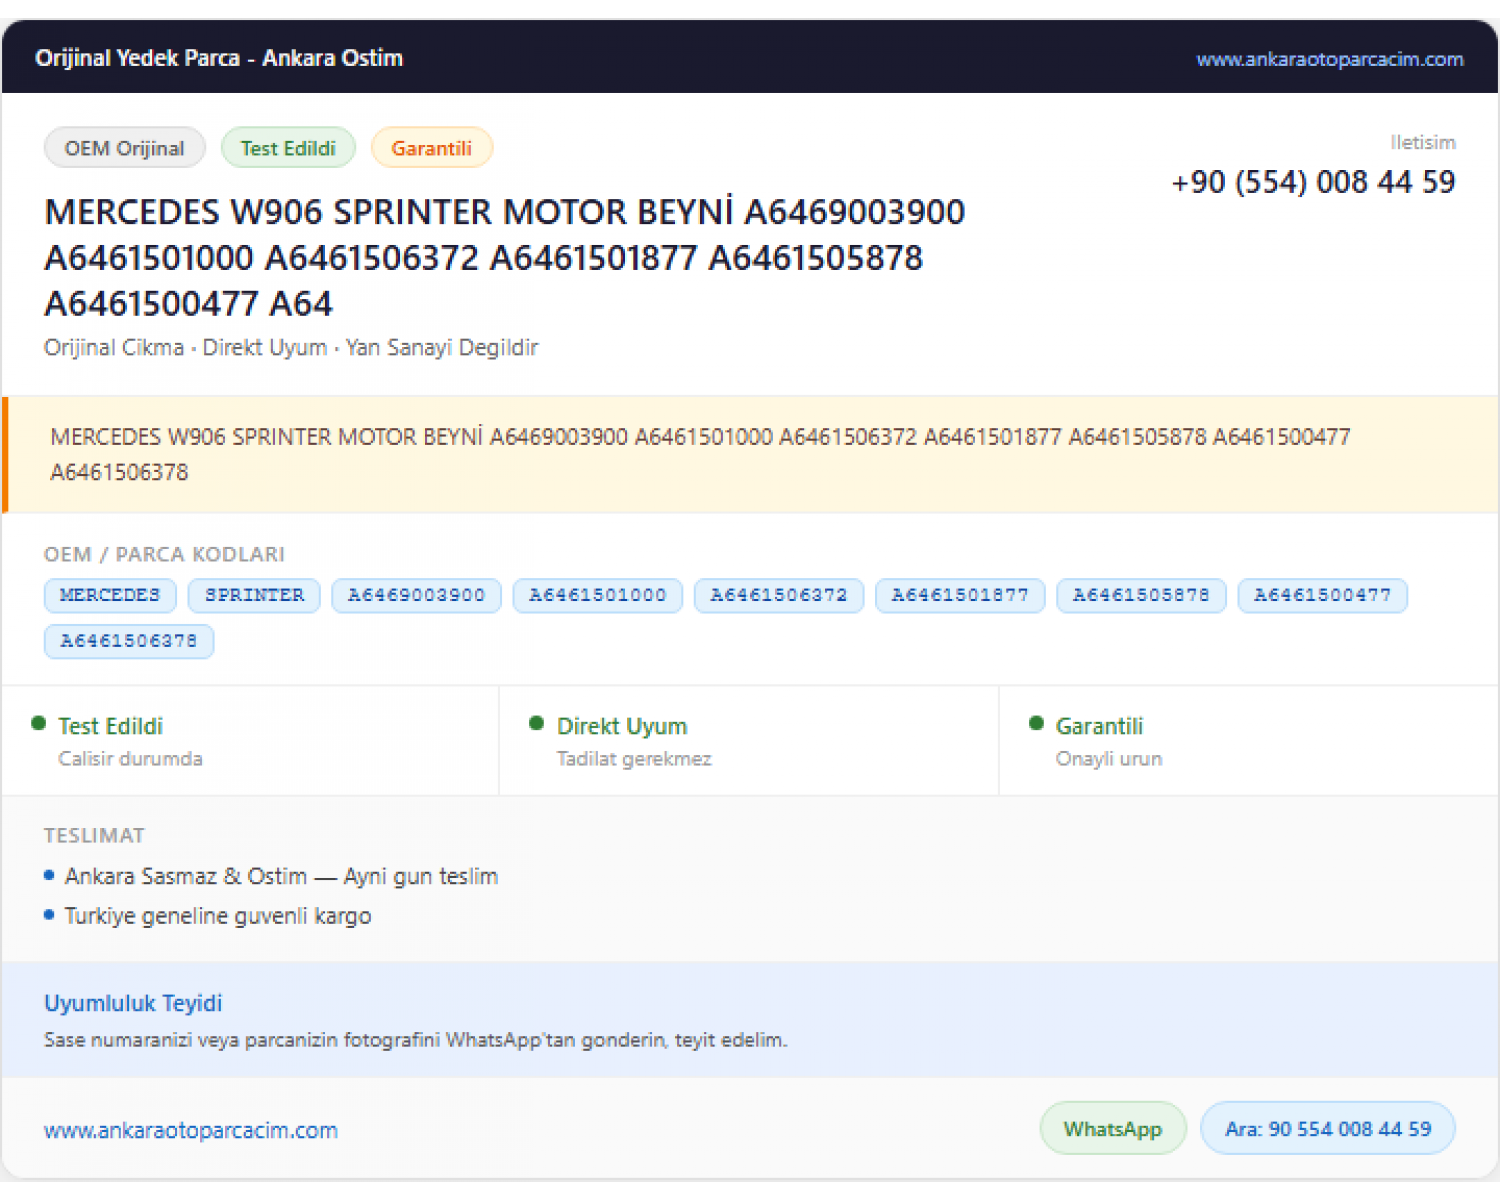The image size is (1500, 1200).
Task: Click the A6461500477 part code tag
Action: pyautogui.click(x=1322, y=595)
